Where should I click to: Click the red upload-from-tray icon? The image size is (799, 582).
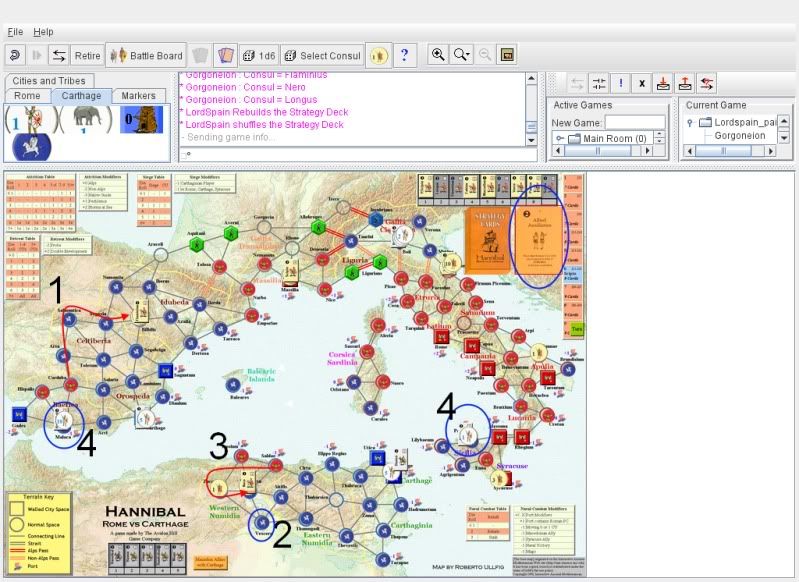tap(685, 83)
